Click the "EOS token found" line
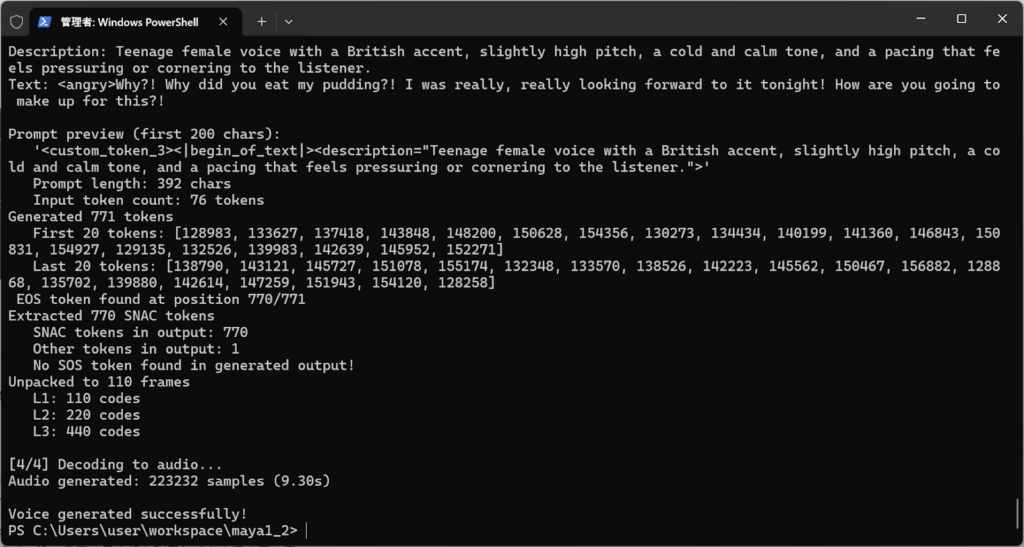This screenshot has width=1024, height=547. (x=160, y=299)
